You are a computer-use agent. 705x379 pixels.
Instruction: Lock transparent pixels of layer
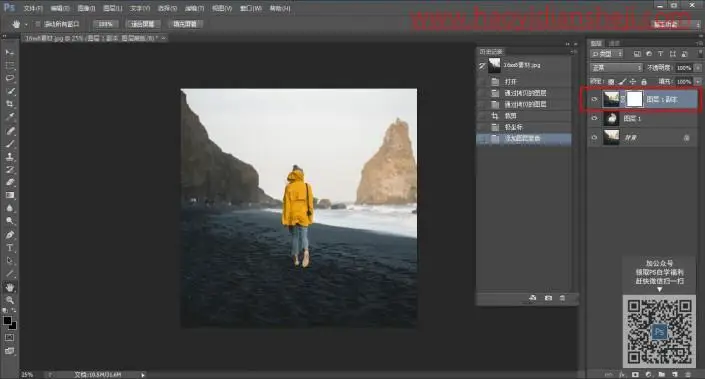pos(611,81)
